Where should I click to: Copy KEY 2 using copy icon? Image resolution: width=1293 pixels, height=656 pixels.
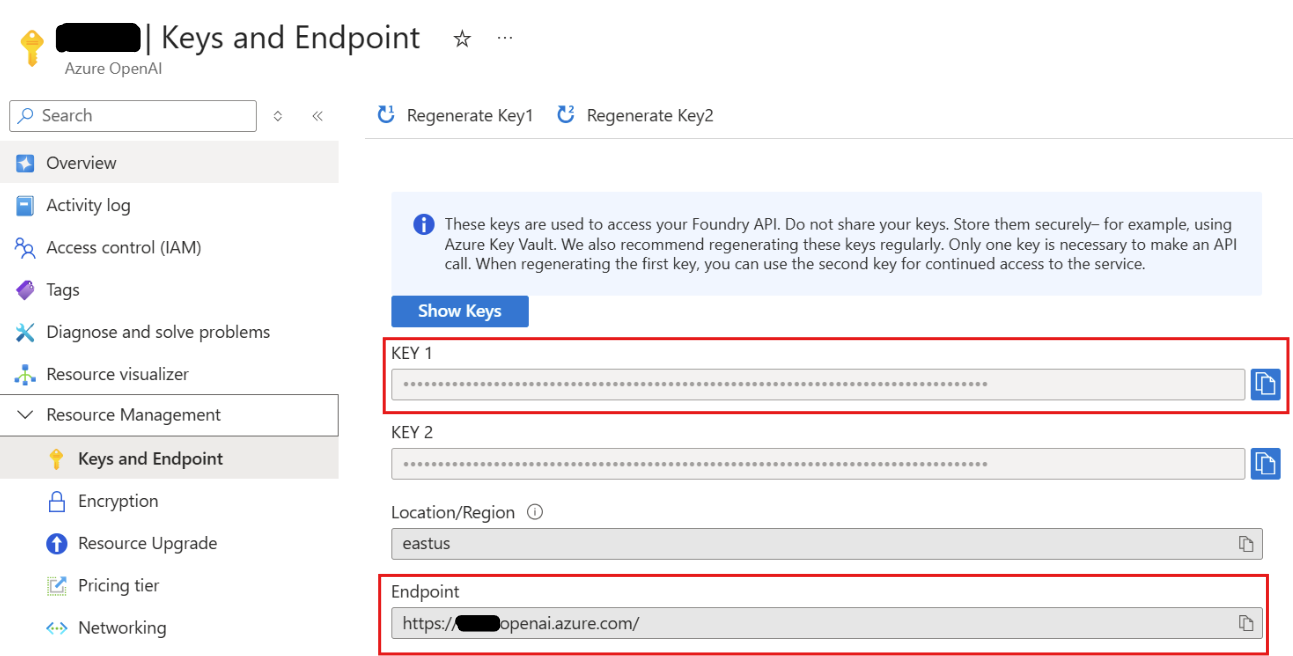tap(1265, 464)
